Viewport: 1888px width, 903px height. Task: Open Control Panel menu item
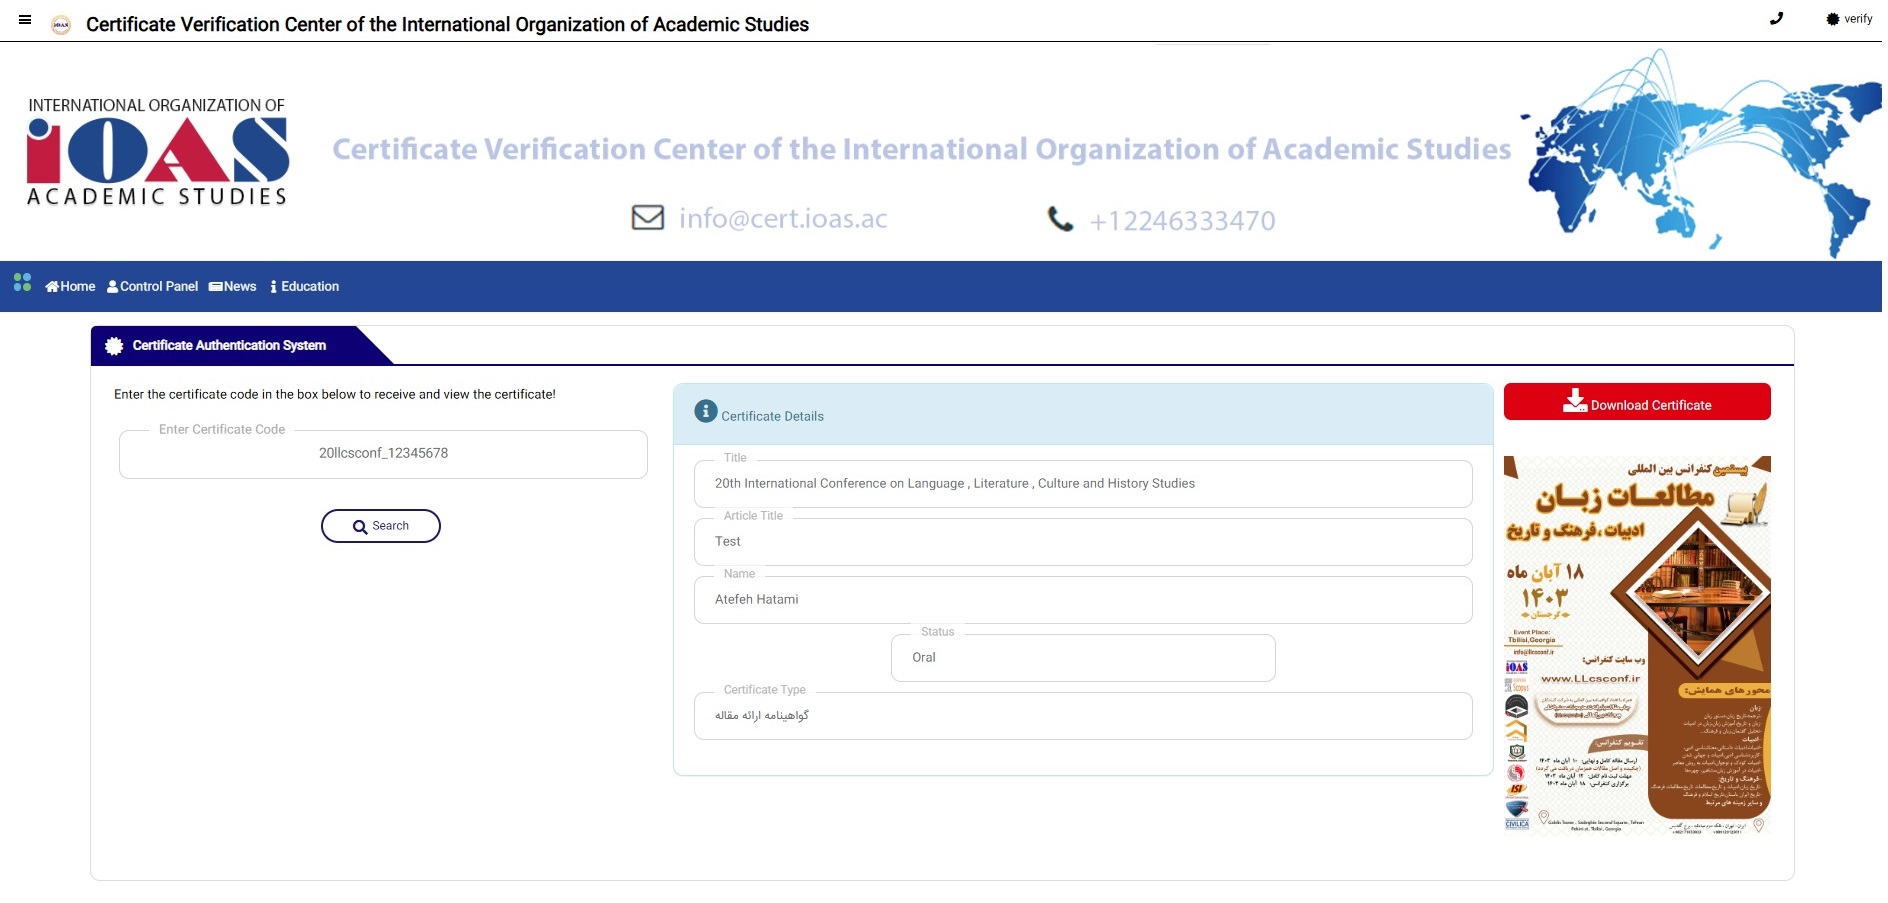152,286
